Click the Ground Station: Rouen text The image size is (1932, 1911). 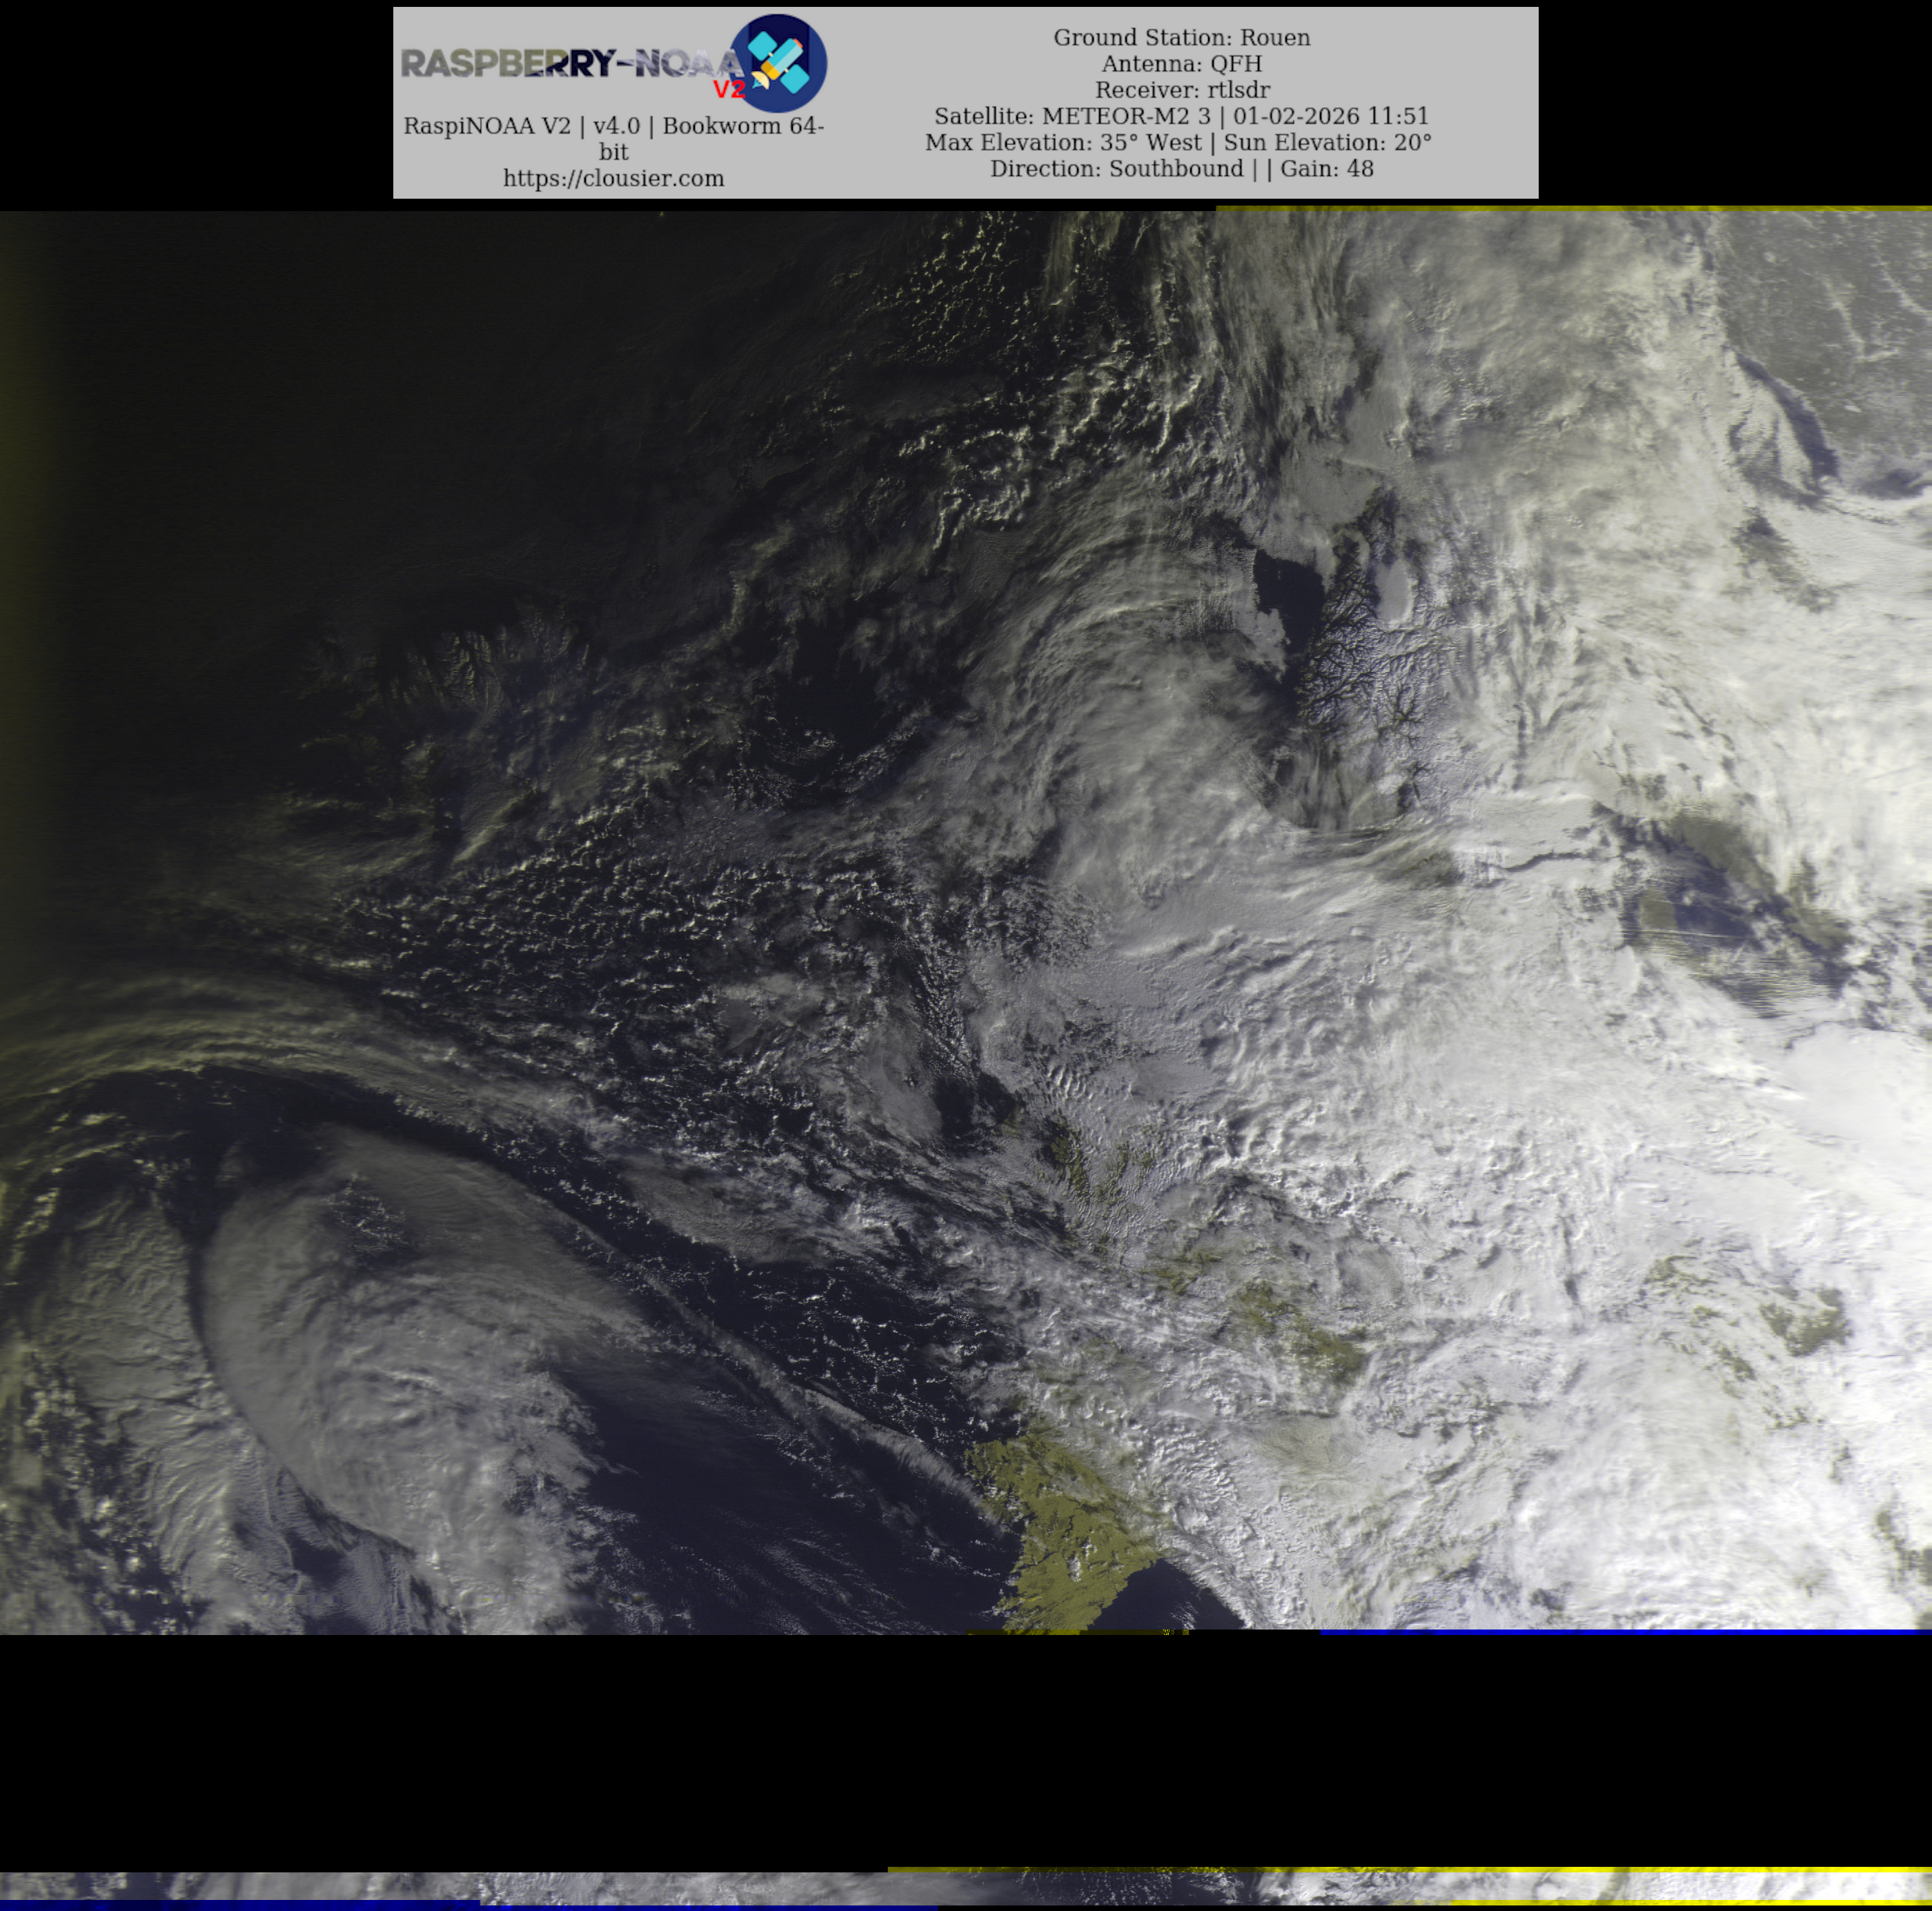(1181, 38)
